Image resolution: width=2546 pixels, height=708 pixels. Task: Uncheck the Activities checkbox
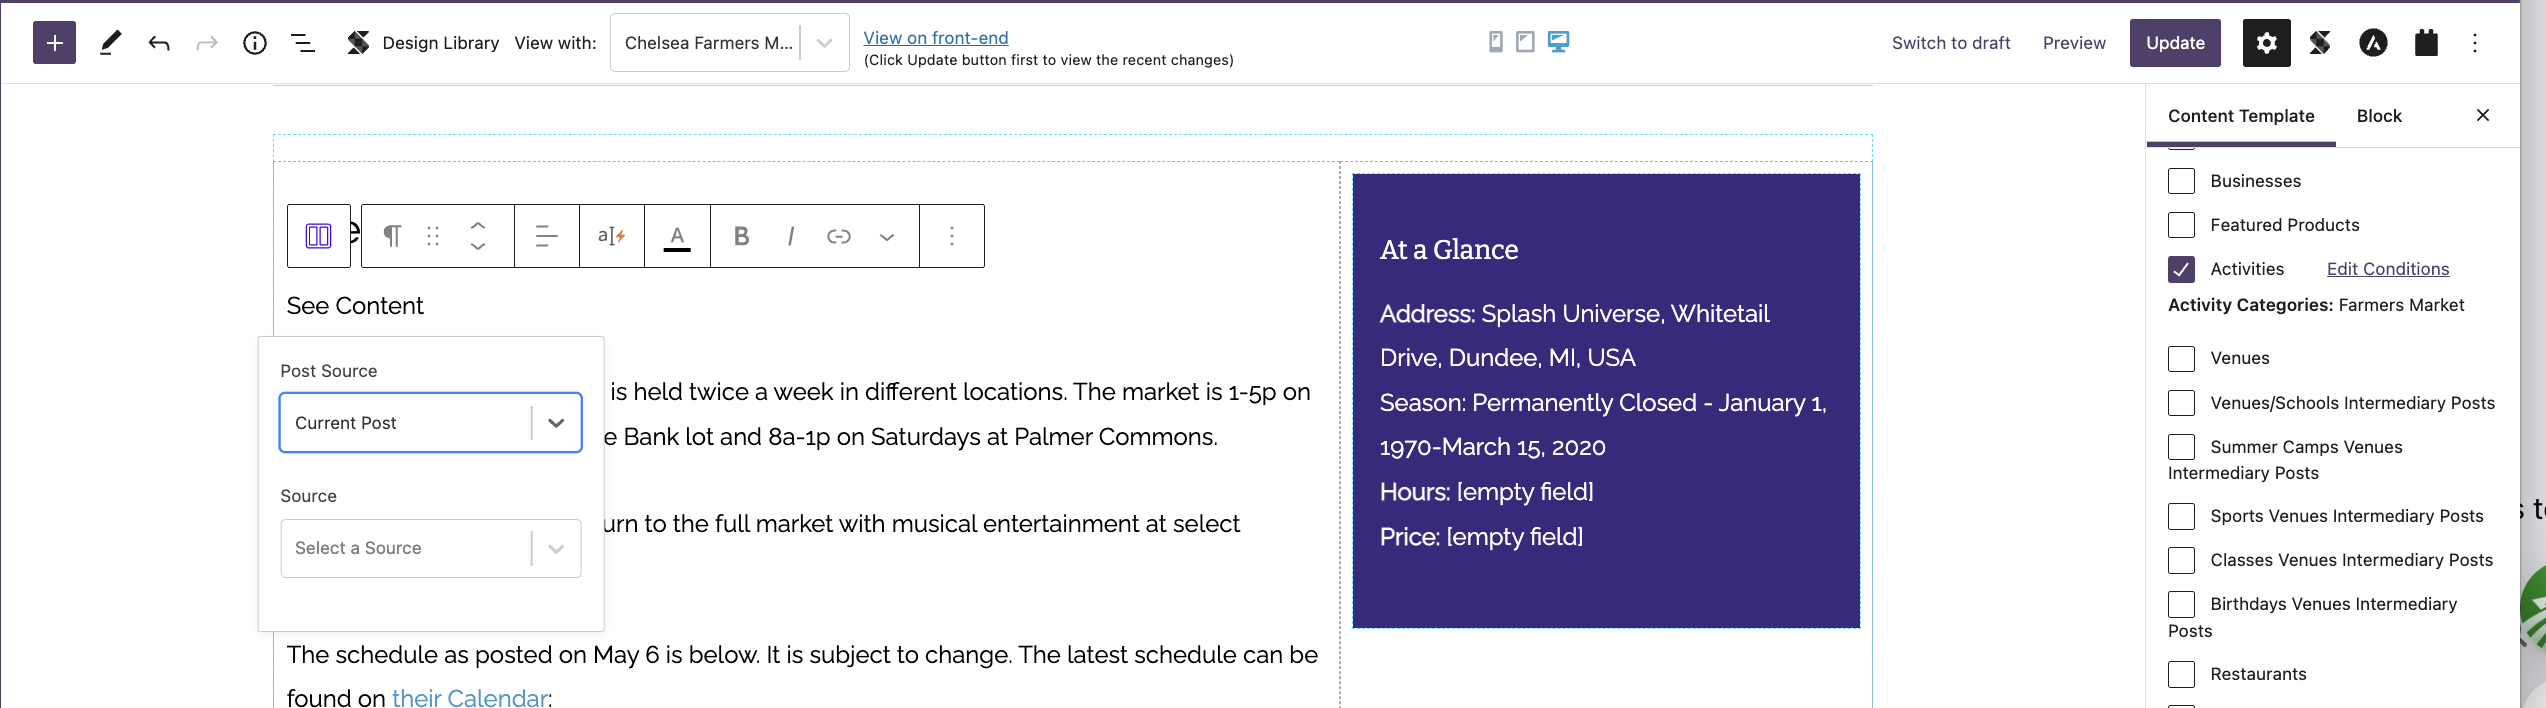[x=2181, y=269]
